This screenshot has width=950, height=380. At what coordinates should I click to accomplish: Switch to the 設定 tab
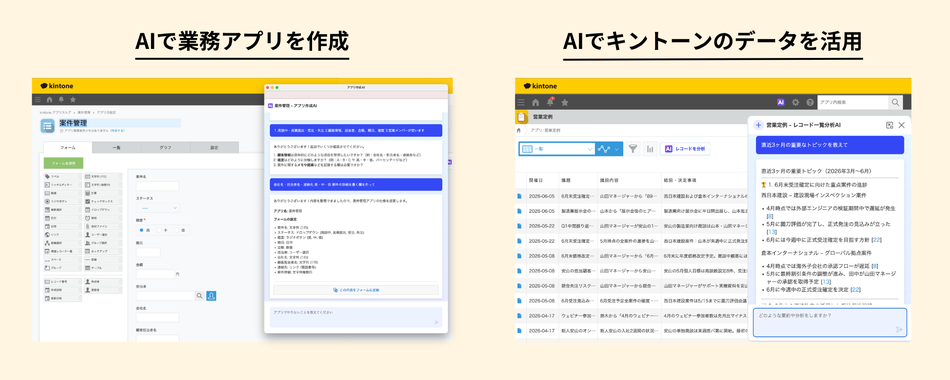tap(214, 147)
